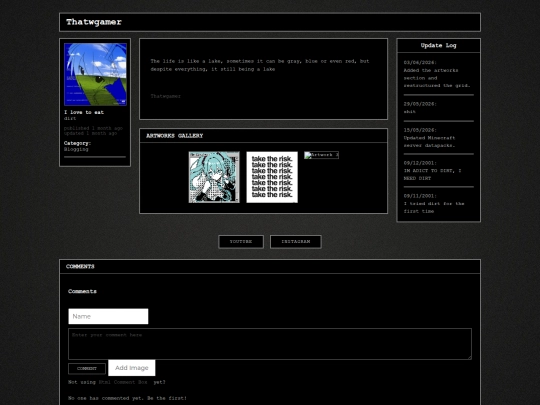
Task: Click the blue anime profile image
Action: tap(95, 74)
